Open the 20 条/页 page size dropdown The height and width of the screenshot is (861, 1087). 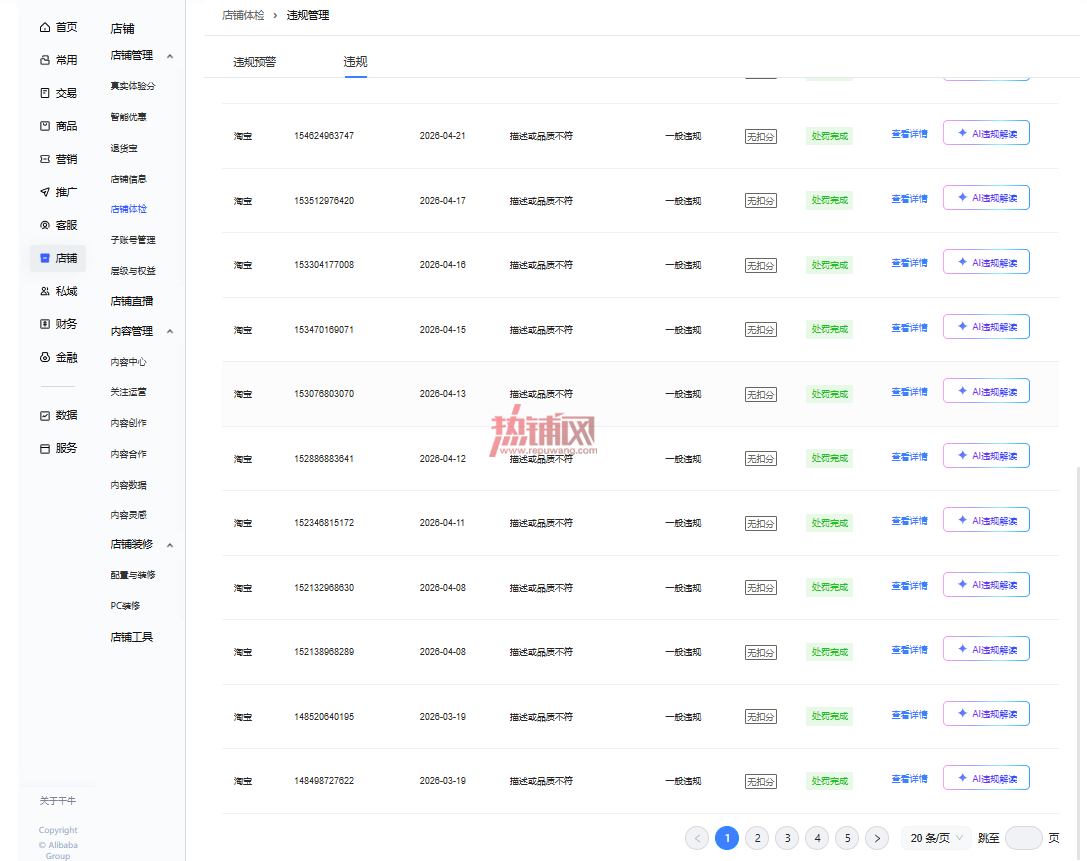936,838
